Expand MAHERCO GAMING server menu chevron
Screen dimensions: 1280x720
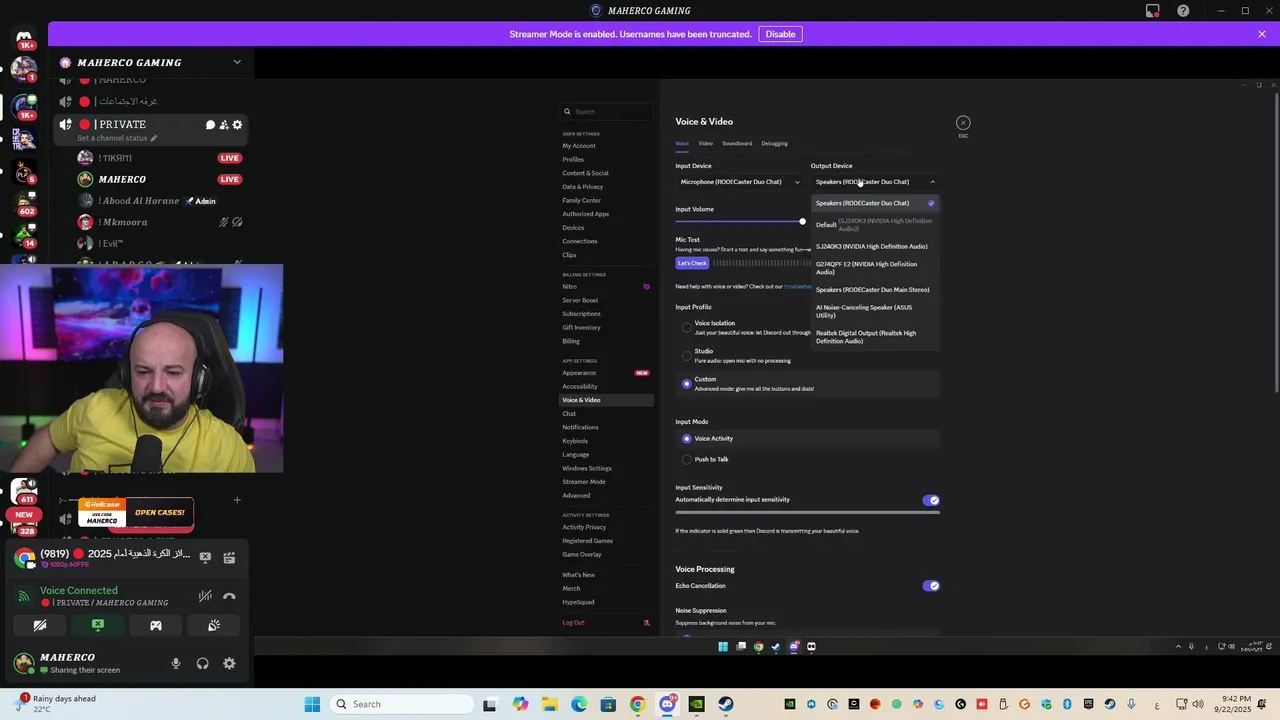237,62
